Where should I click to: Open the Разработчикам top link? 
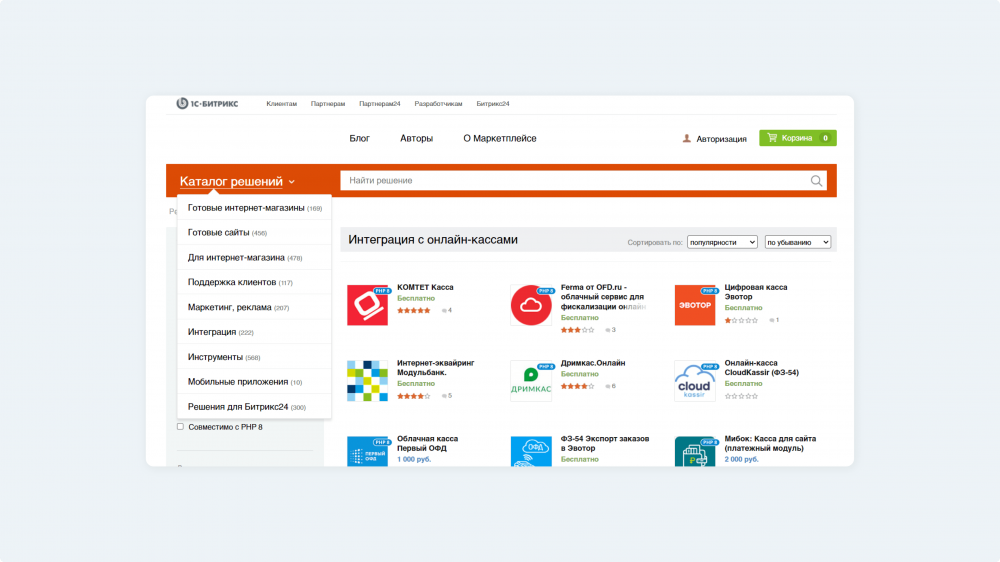point(438,104)
